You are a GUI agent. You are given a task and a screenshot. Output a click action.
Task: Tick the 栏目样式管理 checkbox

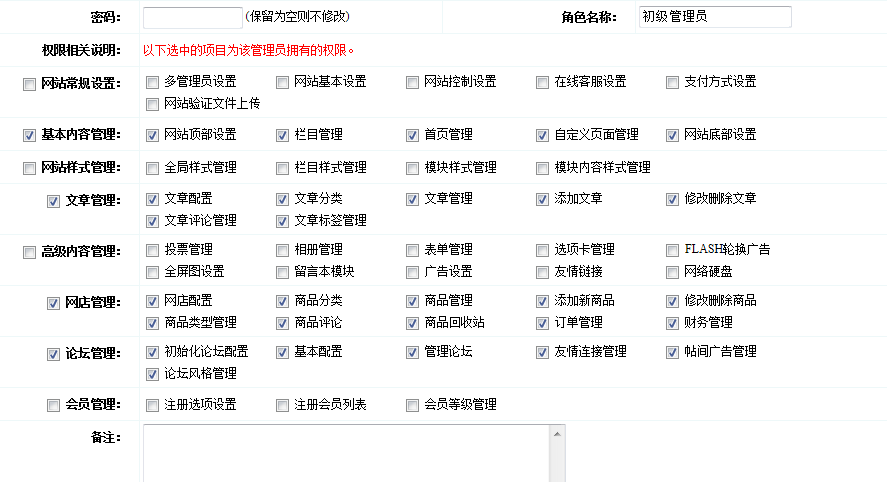[x=282, y=169]
